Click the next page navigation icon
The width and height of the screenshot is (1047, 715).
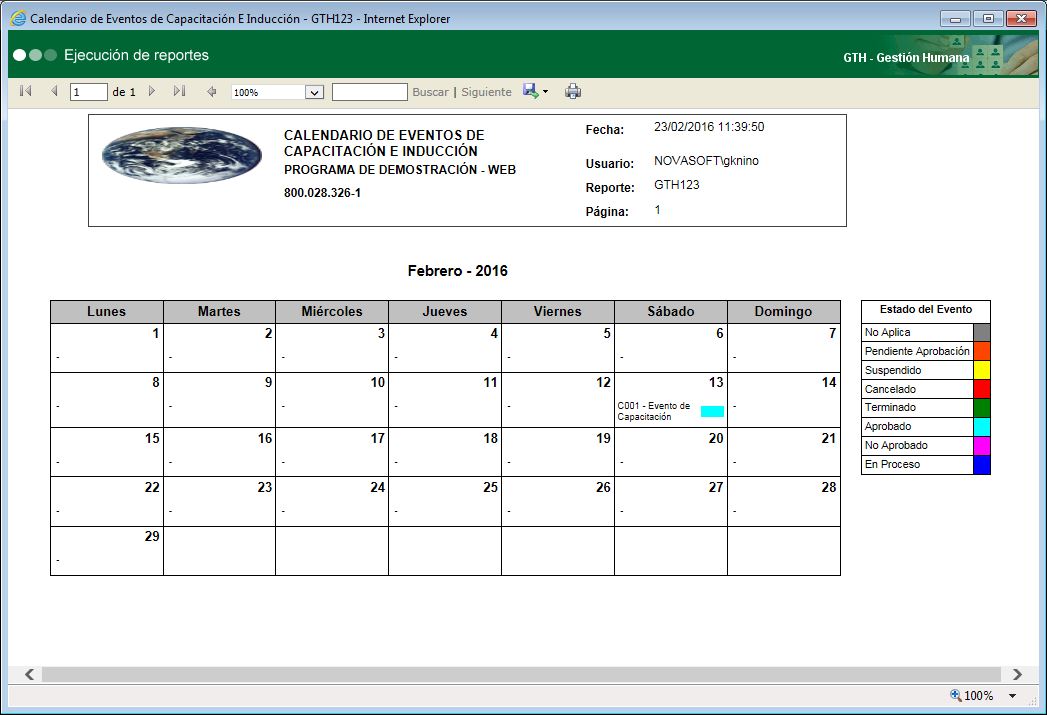[x=151, y=91]
